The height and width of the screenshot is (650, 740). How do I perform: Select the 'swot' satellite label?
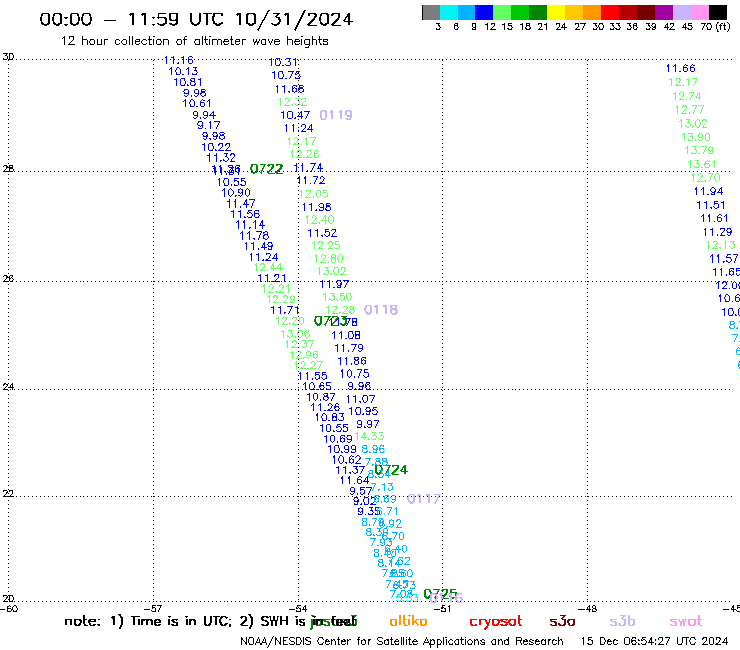pyautogui.click(x=686, y=621)
